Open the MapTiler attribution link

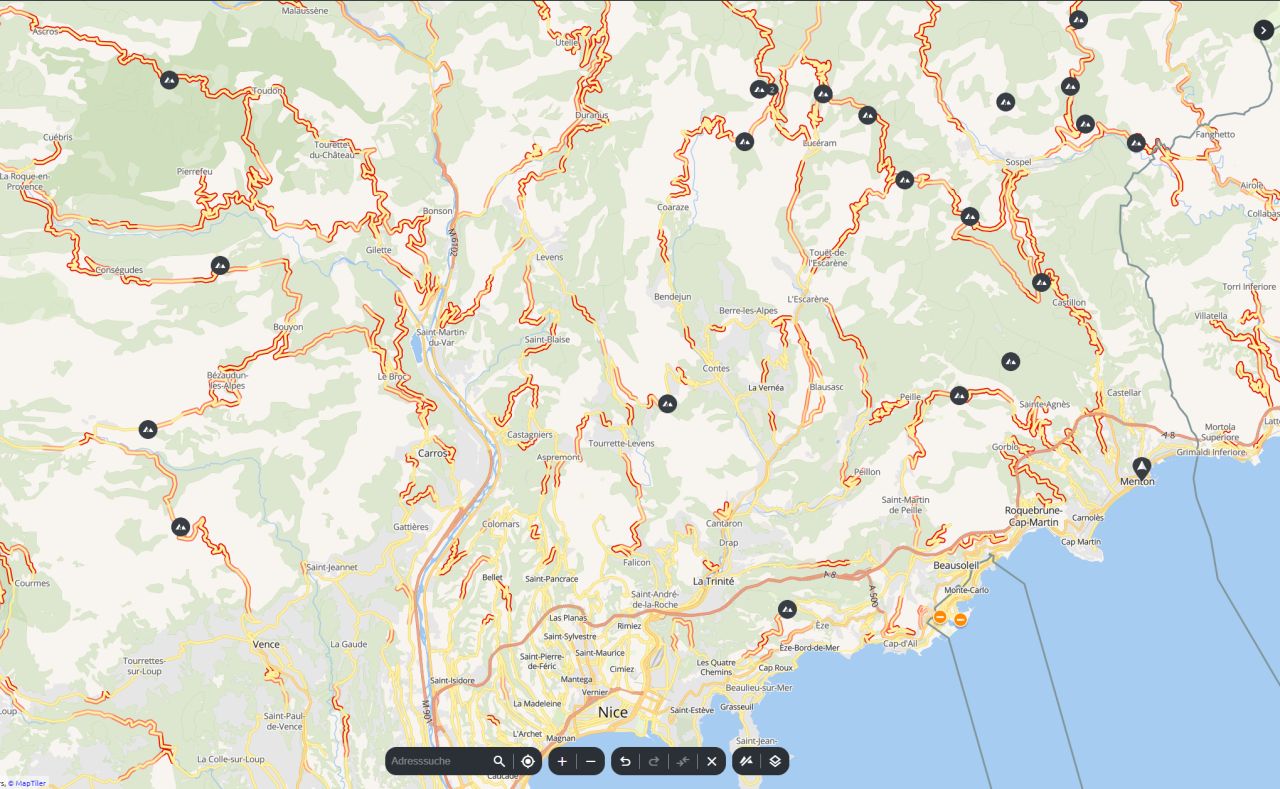point(30,783)
